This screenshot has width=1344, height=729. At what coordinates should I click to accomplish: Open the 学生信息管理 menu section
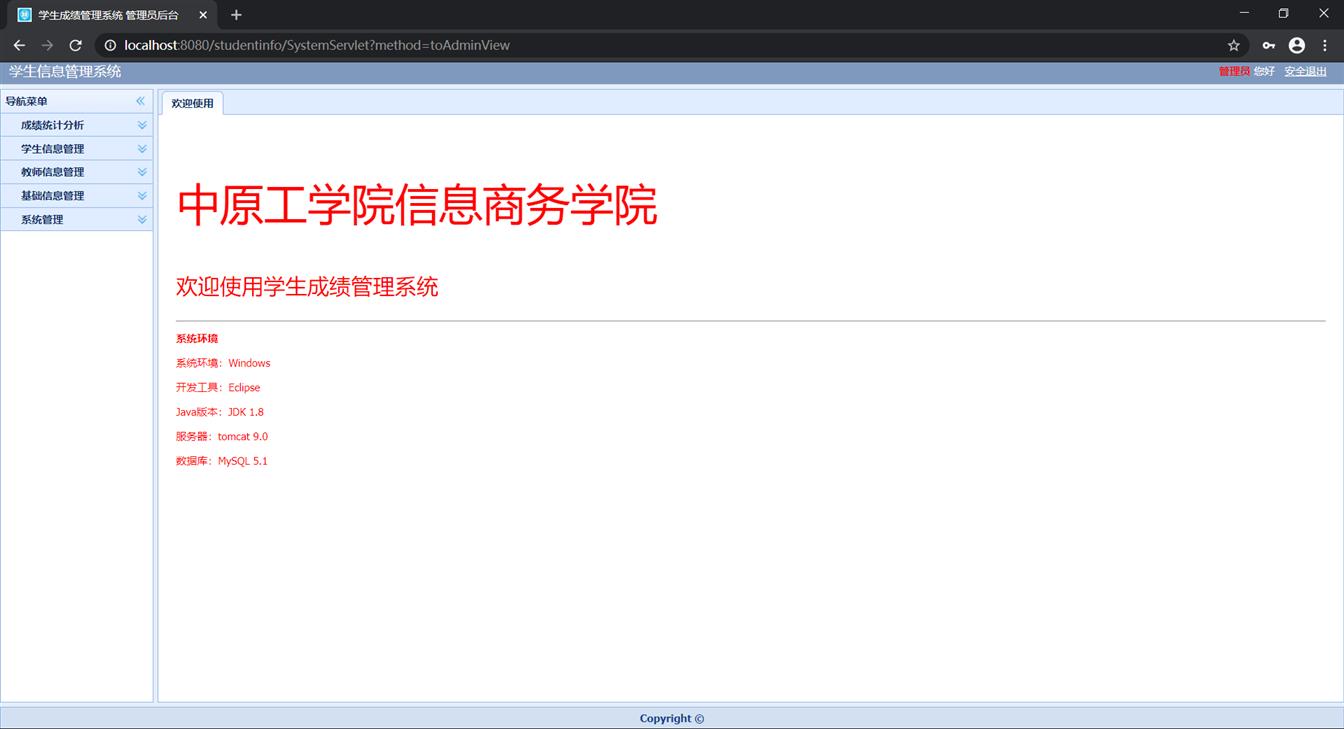point(76,149)
